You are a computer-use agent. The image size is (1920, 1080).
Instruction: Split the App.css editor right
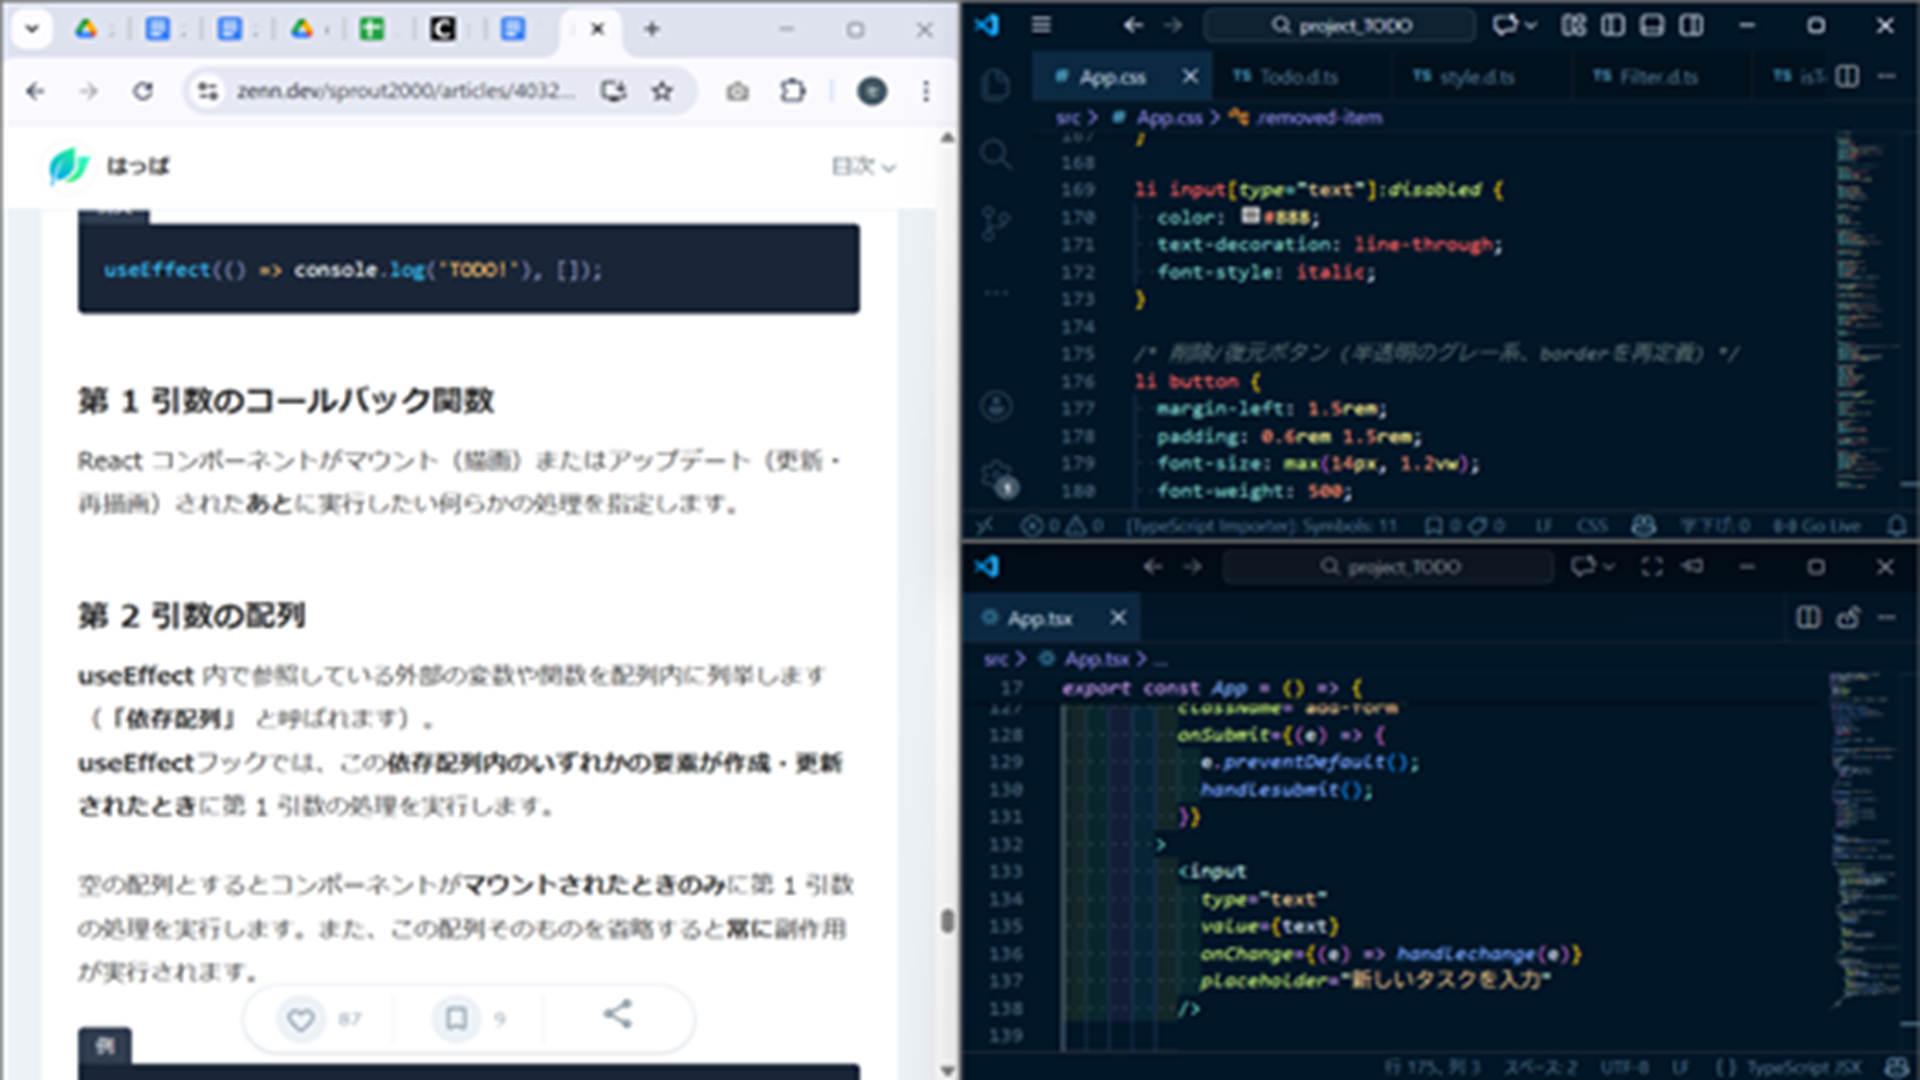click(x=1847, y=77)
